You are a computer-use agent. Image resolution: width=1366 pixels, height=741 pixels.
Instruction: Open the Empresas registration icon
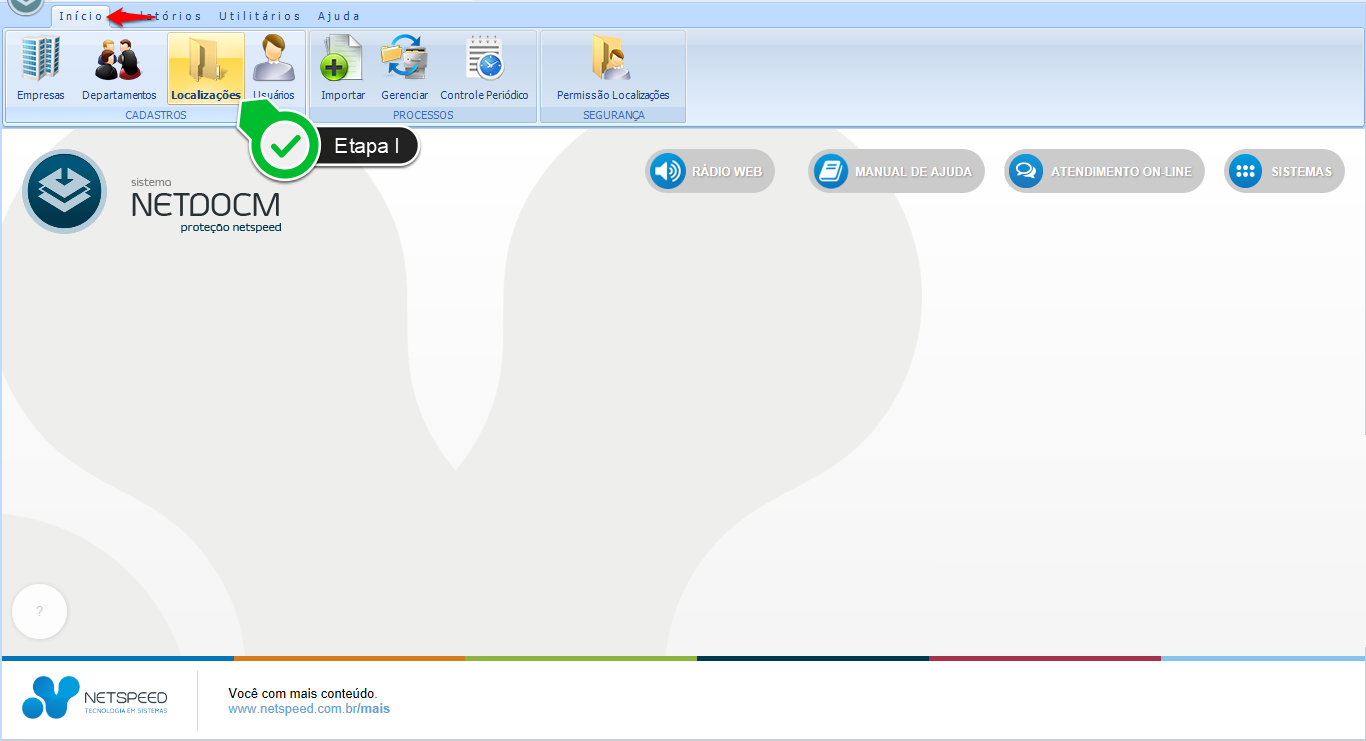40,68
